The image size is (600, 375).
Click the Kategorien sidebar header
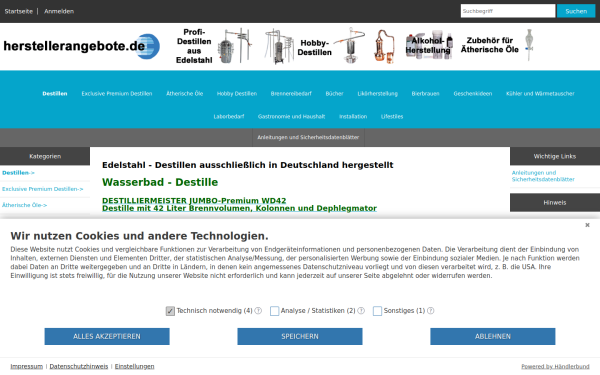point(45,156)
